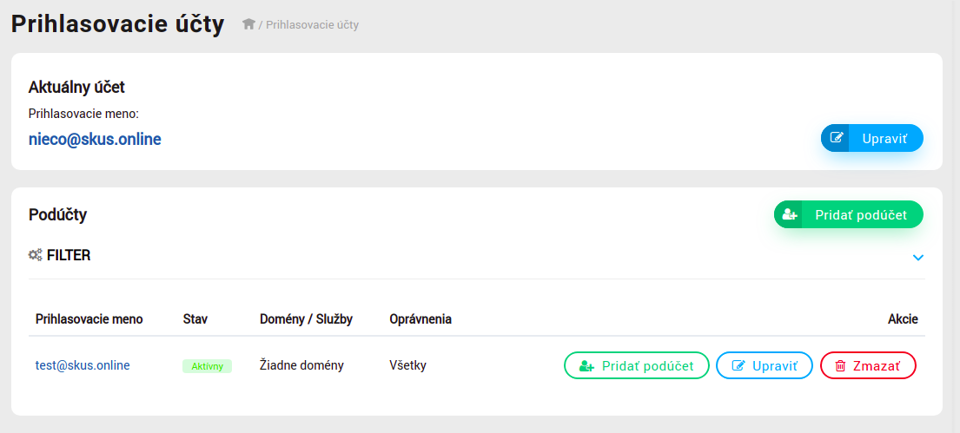Select Prihlasovacie účty breadcrumb item

click(x=312, y=25)
